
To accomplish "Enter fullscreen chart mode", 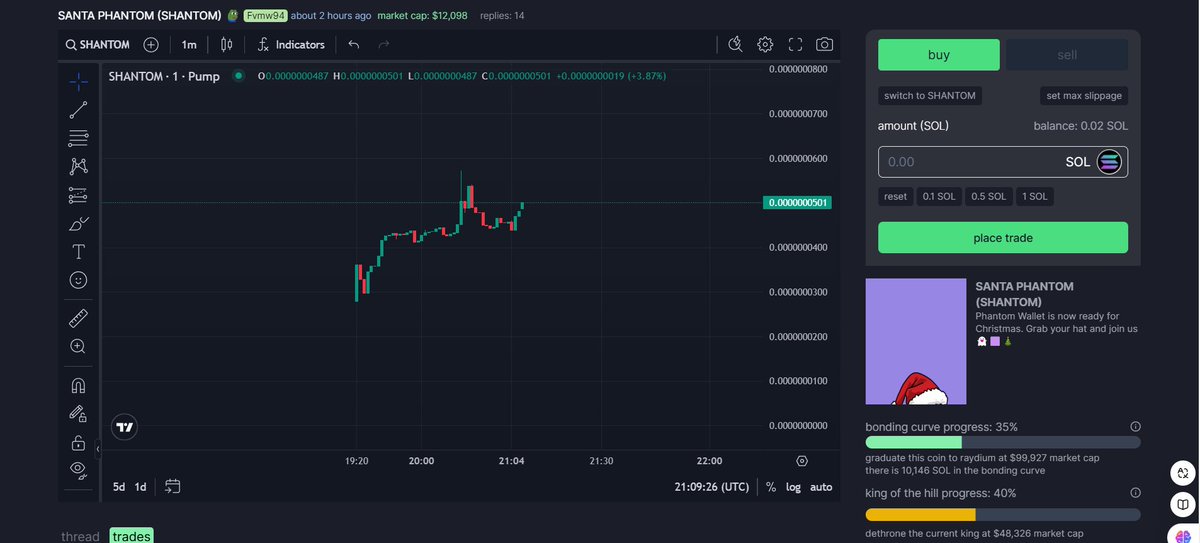I will tap(796, 44).
